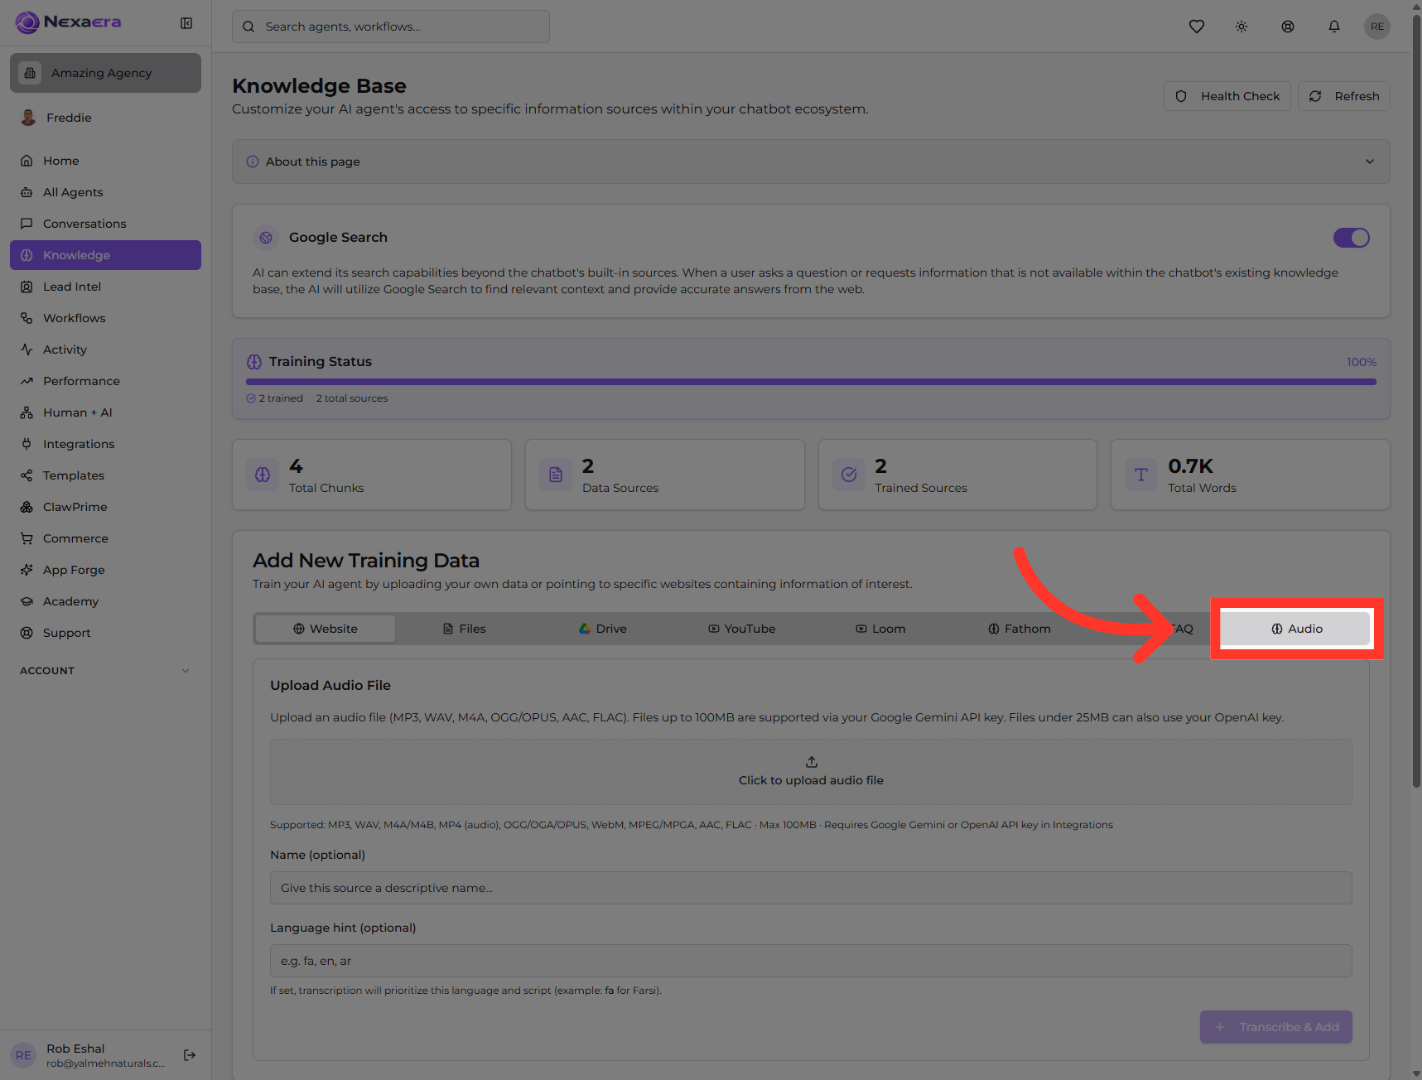Open the notifications bell

coord(1334,27)
